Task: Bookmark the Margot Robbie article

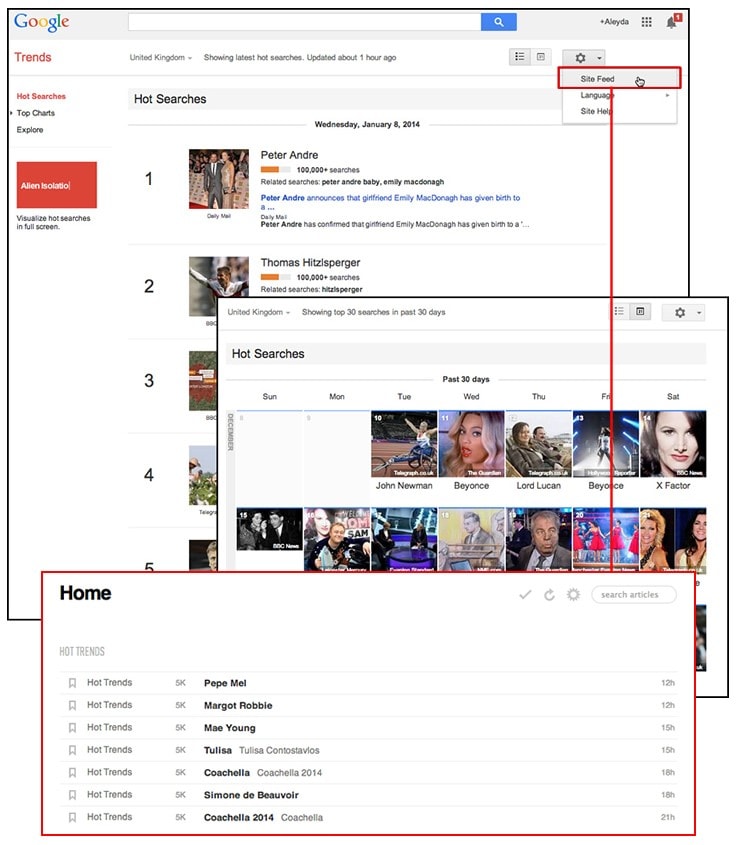Action: point(72,706)
